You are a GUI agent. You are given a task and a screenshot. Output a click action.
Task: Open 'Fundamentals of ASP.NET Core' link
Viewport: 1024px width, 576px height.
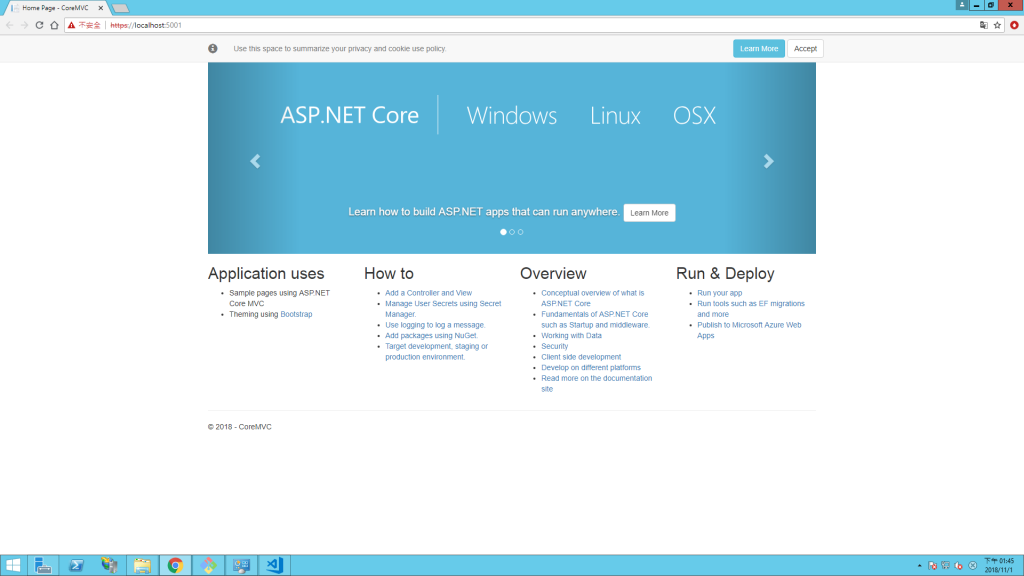tap(595, 319)
